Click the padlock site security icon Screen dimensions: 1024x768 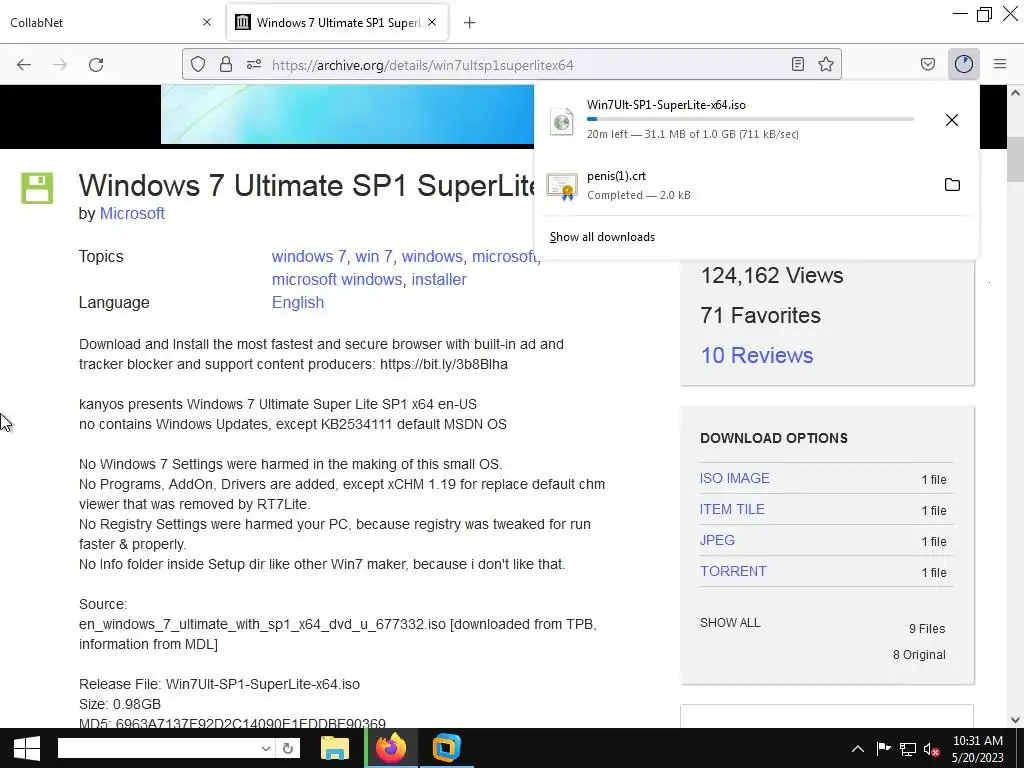click(x=226, y=64)
